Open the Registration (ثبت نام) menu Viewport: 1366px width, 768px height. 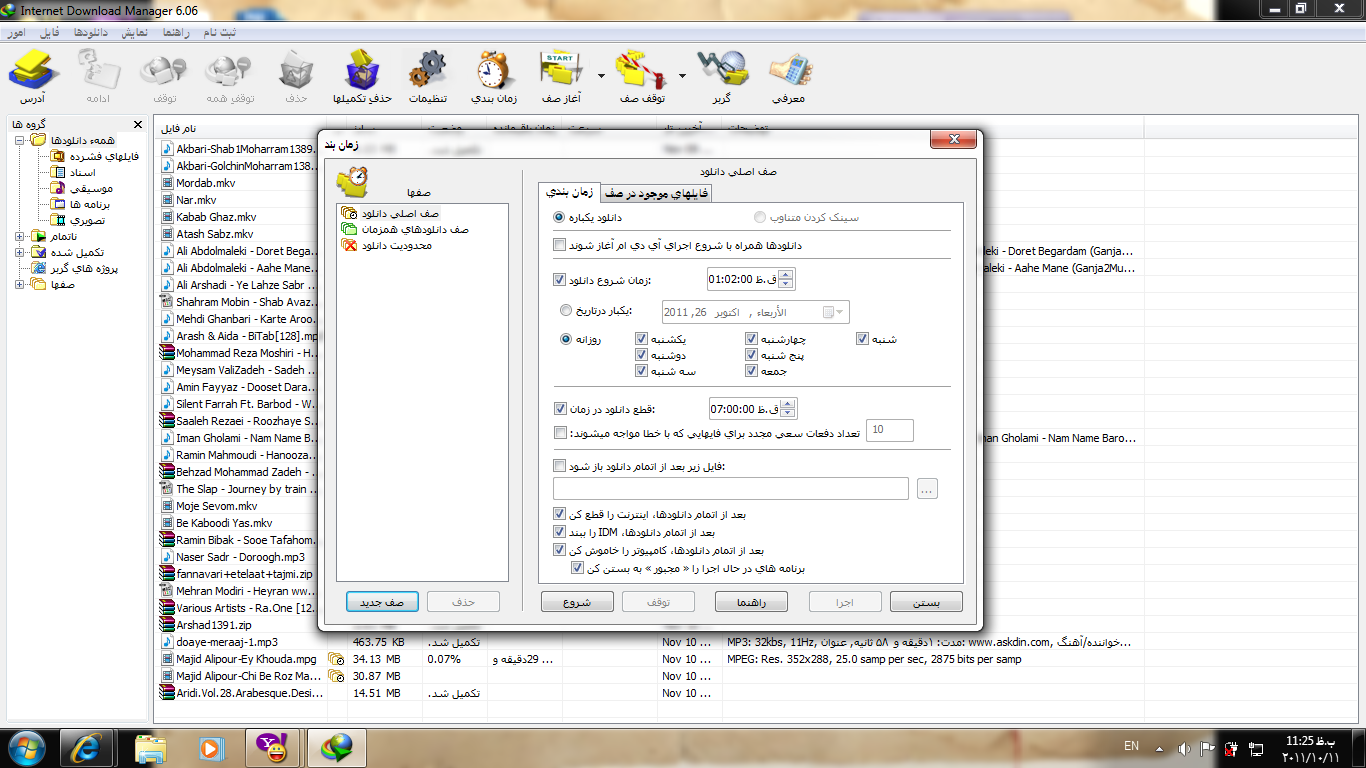click(x=220, y=32)
